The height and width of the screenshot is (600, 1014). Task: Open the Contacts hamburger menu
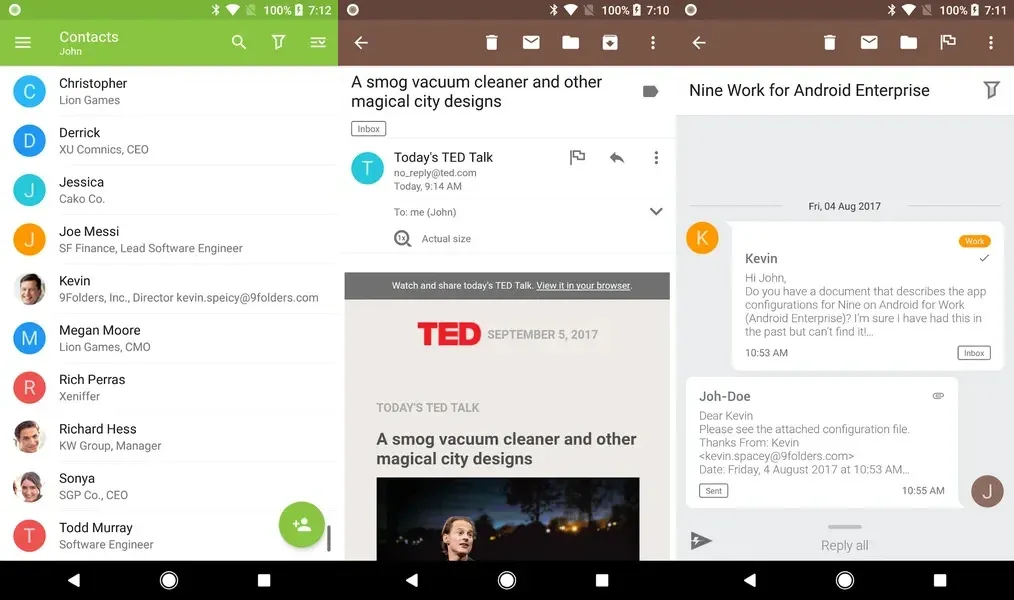23,43
